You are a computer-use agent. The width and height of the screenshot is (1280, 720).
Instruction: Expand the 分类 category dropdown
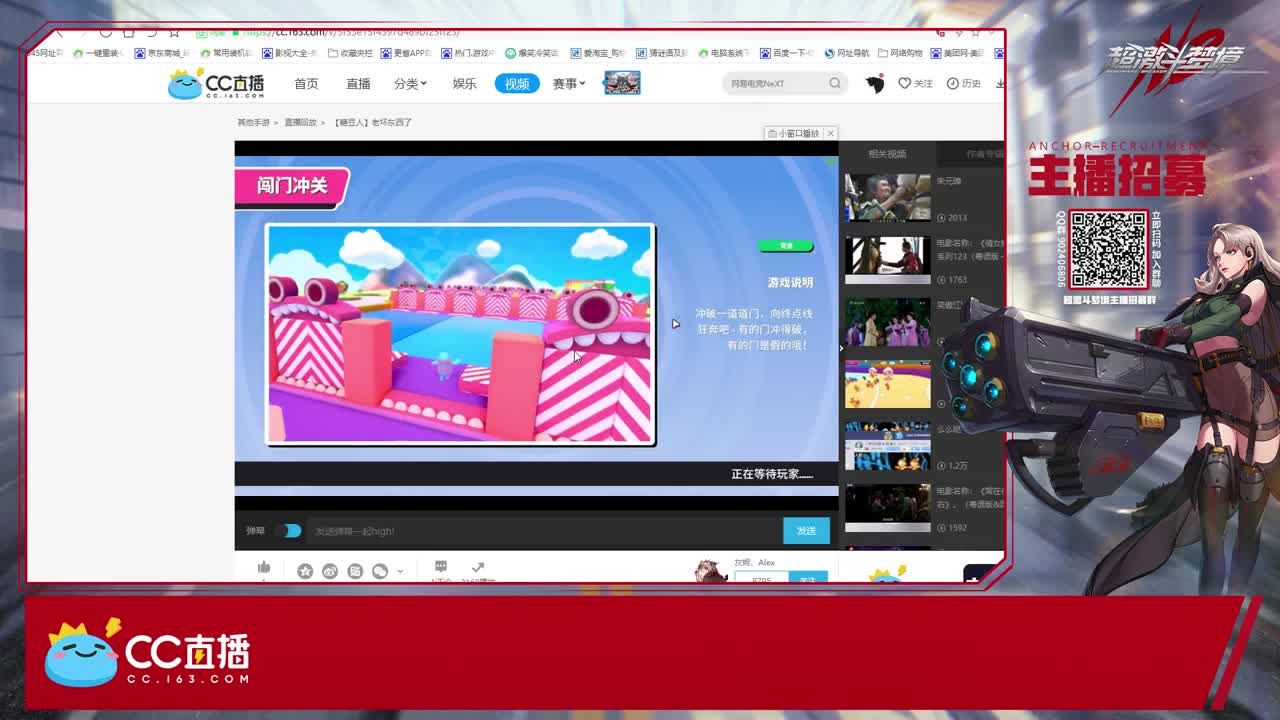pos(410,84)
